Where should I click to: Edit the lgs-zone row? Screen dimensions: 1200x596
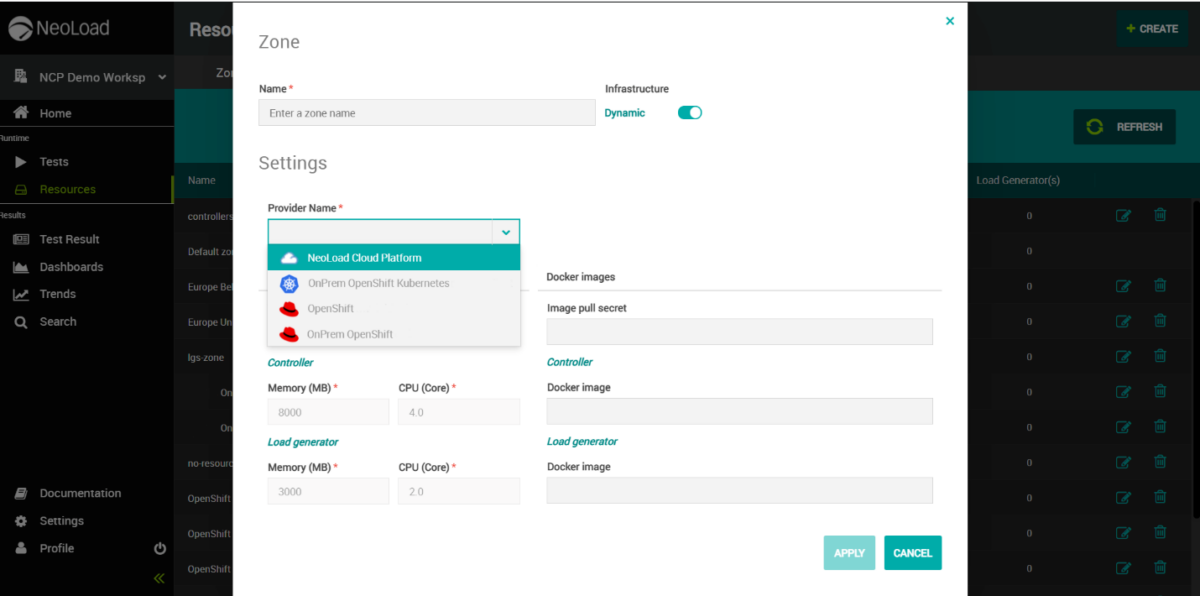tap(1123, 356)
